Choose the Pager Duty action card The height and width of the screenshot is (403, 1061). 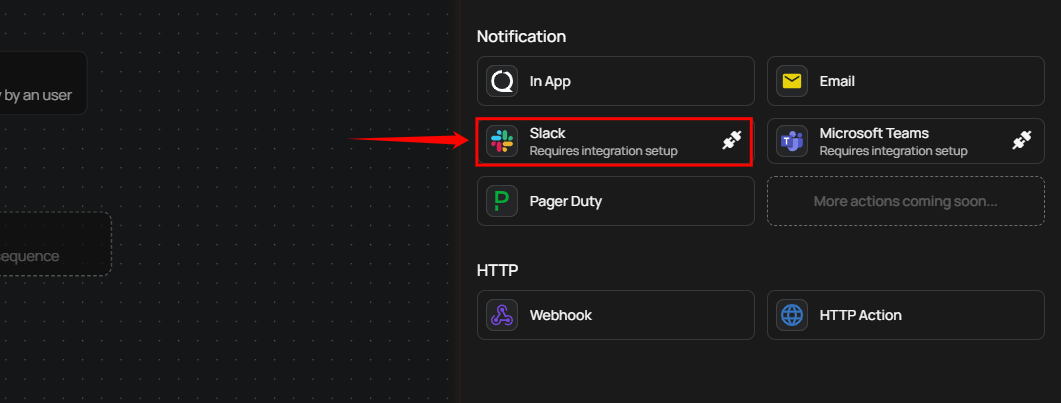(616, 201)
